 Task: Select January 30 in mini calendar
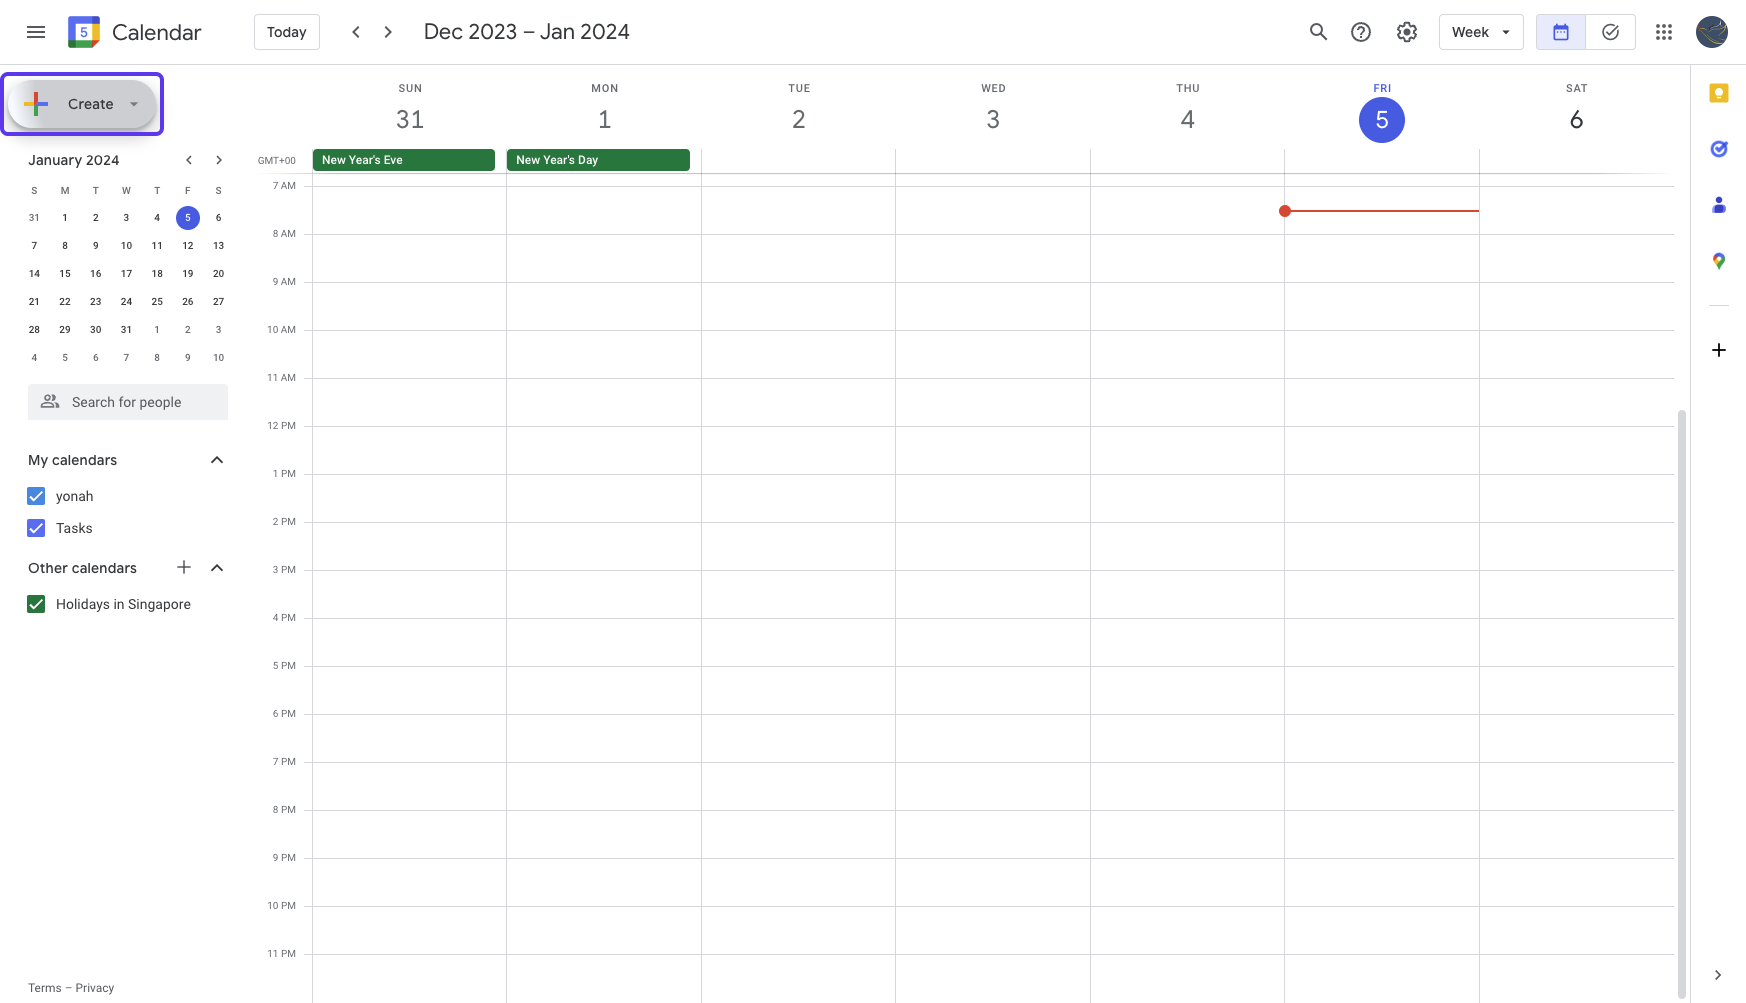(96, 329)
